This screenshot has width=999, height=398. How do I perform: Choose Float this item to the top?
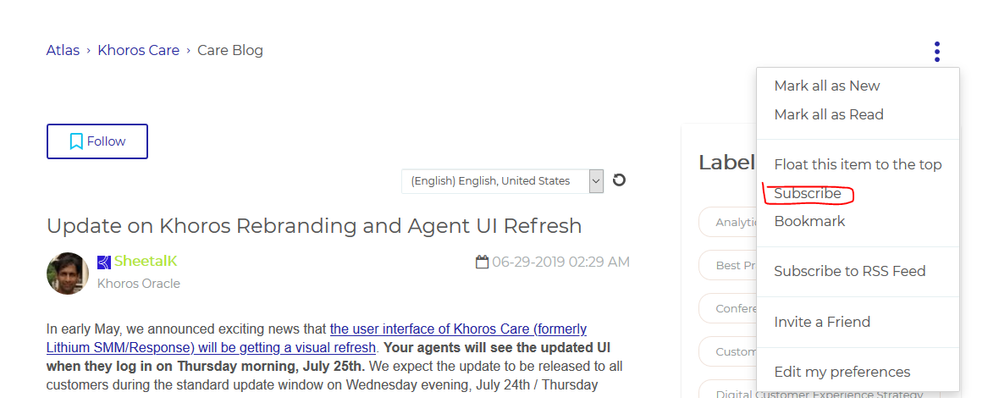[858, 164]
